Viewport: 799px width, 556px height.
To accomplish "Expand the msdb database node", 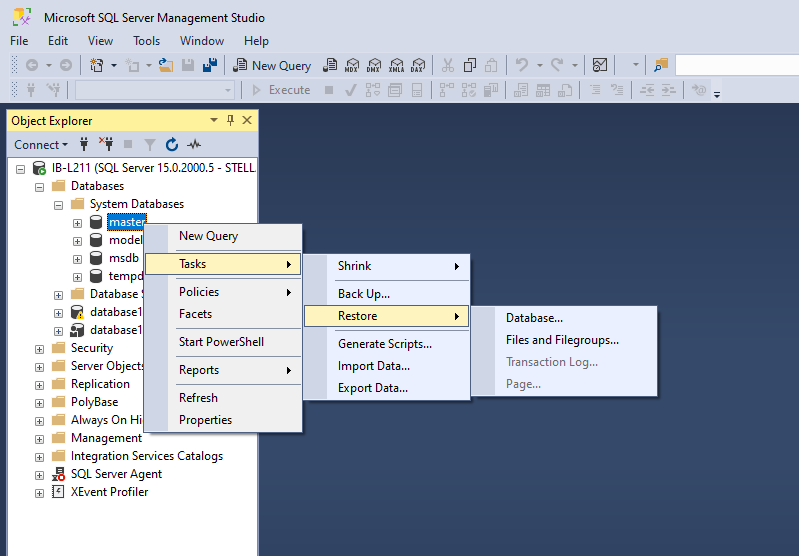I will tap(77, 259).
